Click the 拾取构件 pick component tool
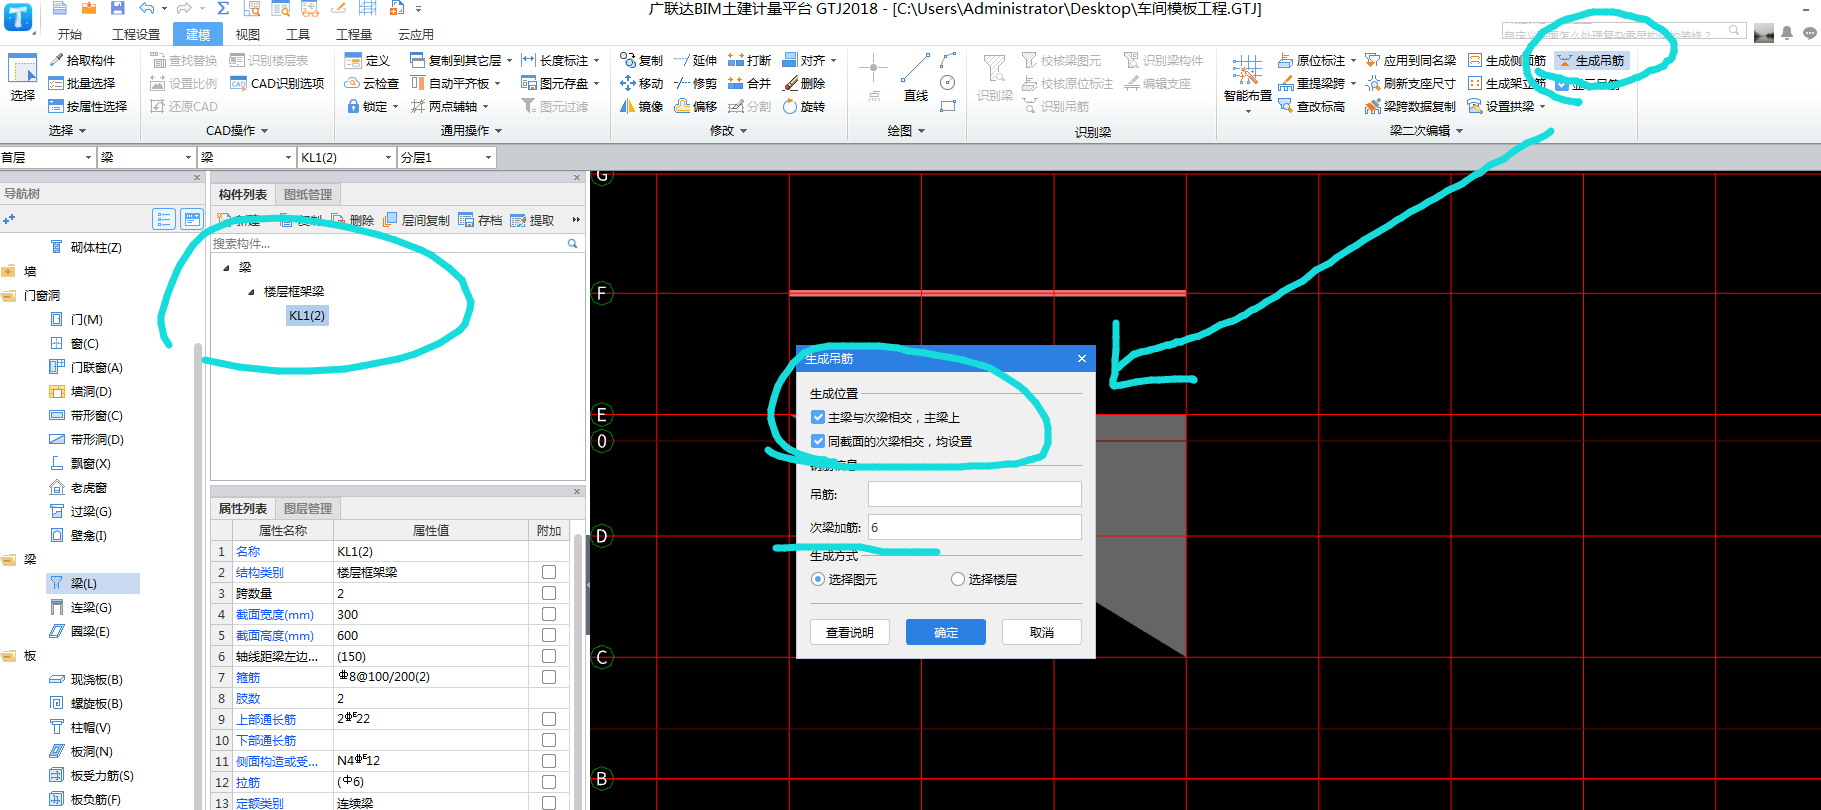Image resolution: width=1821 pixels, height=810 pixels. tap(82, 60)
